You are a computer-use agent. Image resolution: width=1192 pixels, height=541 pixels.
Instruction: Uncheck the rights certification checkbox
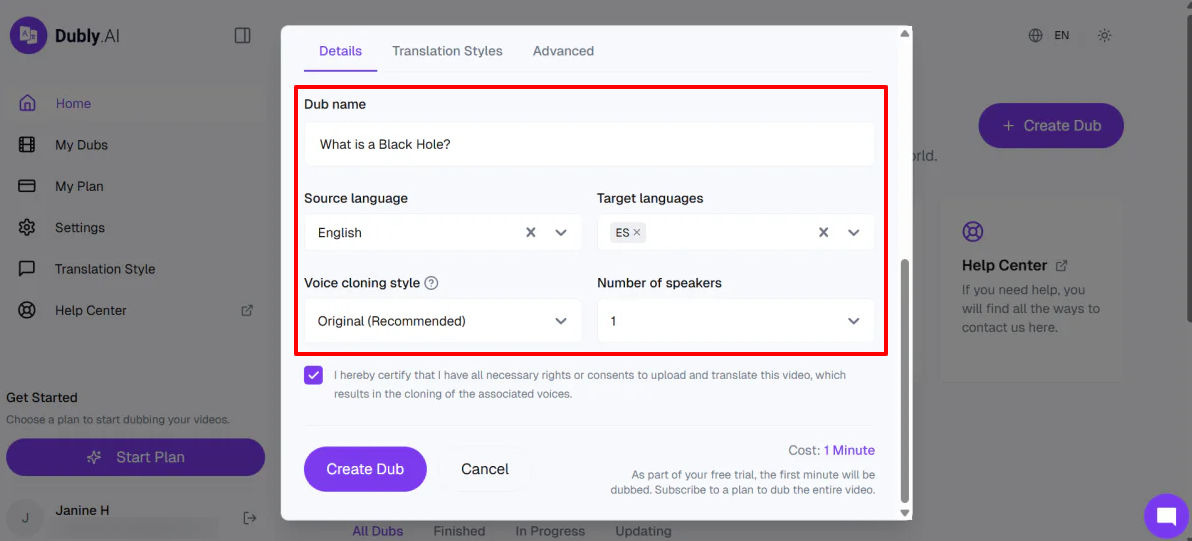[313, 375]
